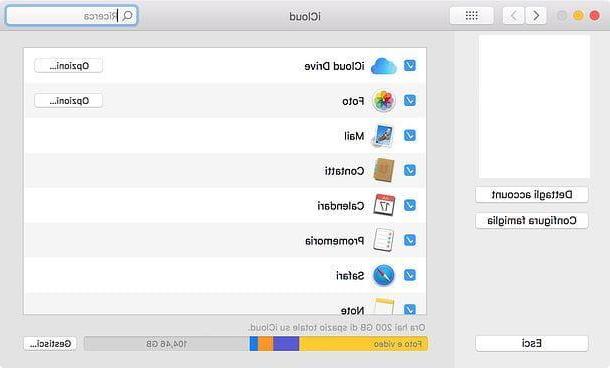Click the orange storage bar segment
The image size is (610, 368).
(265, 344)
